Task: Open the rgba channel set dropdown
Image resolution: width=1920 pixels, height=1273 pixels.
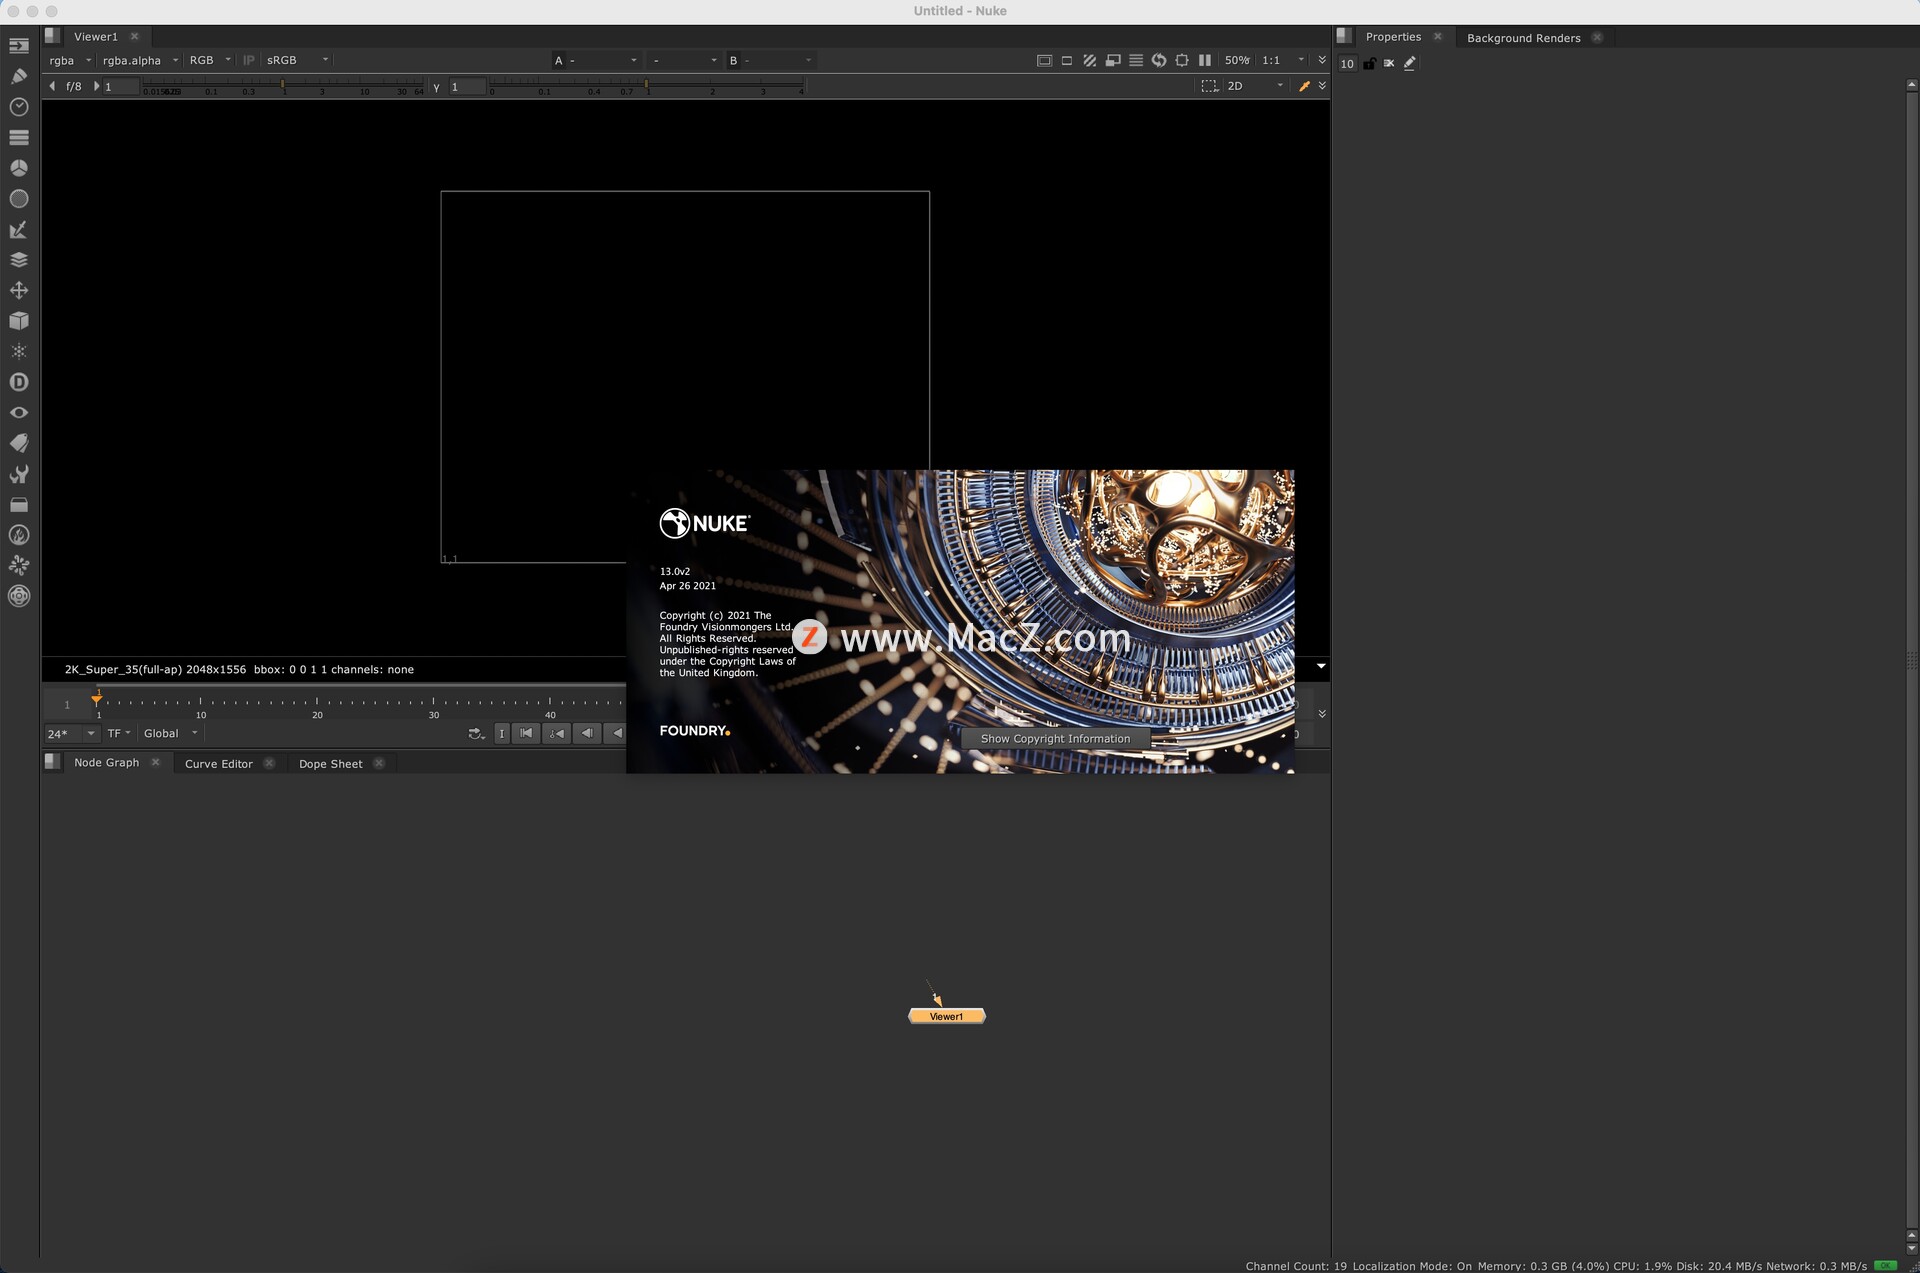Action: coord(70,60)
